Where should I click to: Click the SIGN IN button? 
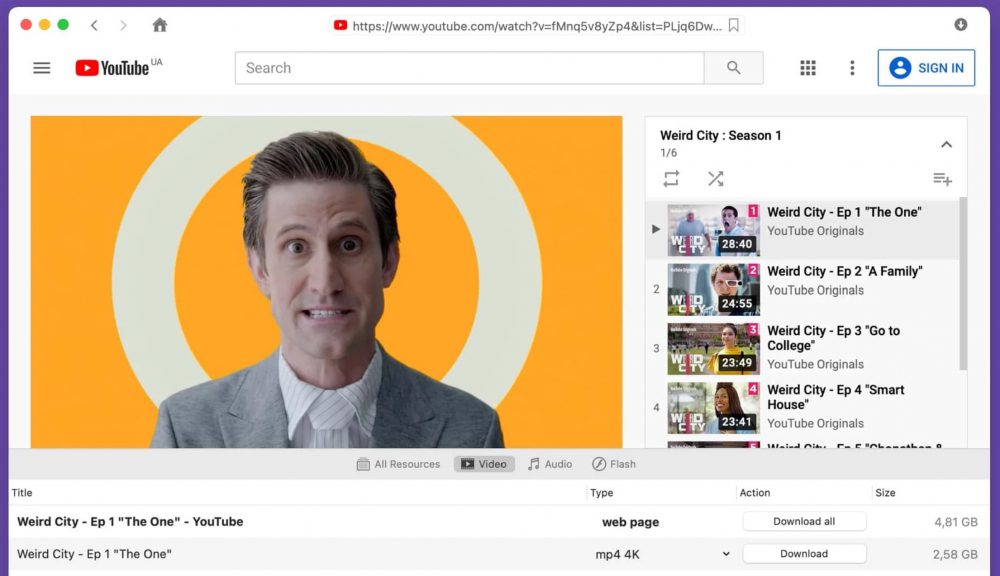point(926,68)
